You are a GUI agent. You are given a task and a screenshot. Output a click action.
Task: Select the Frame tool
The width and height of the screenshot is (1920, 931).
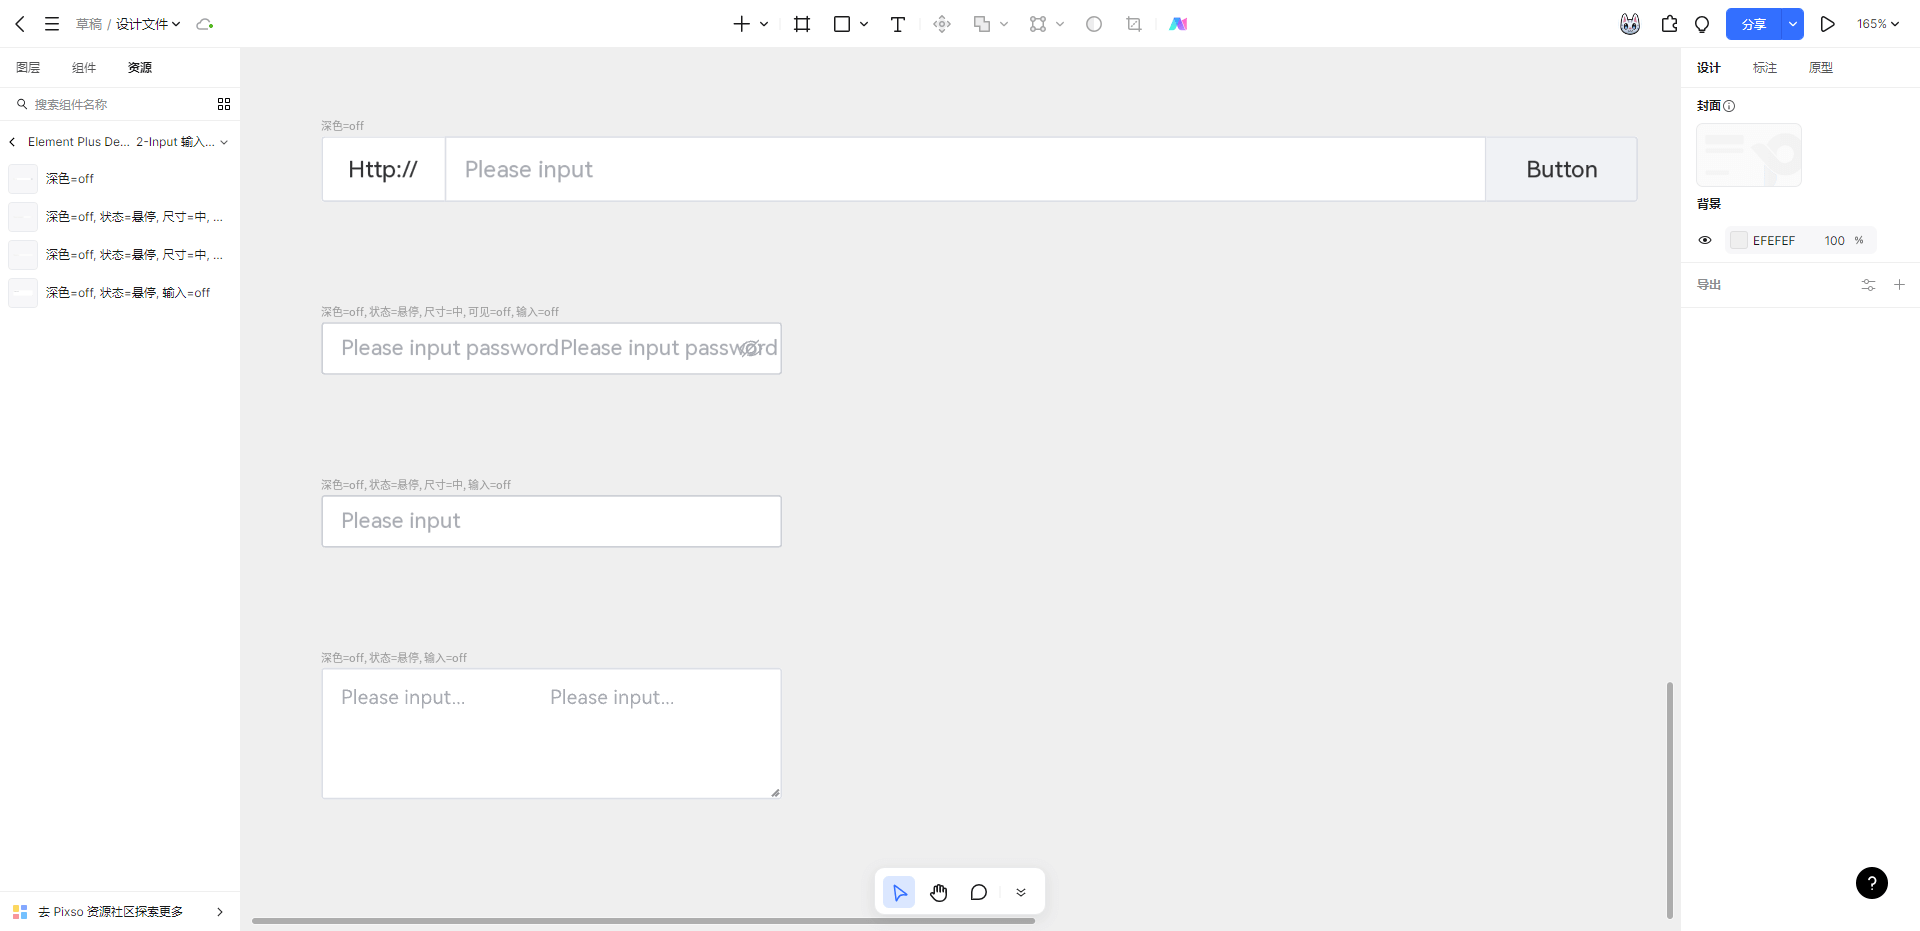[x=802, y=24]
